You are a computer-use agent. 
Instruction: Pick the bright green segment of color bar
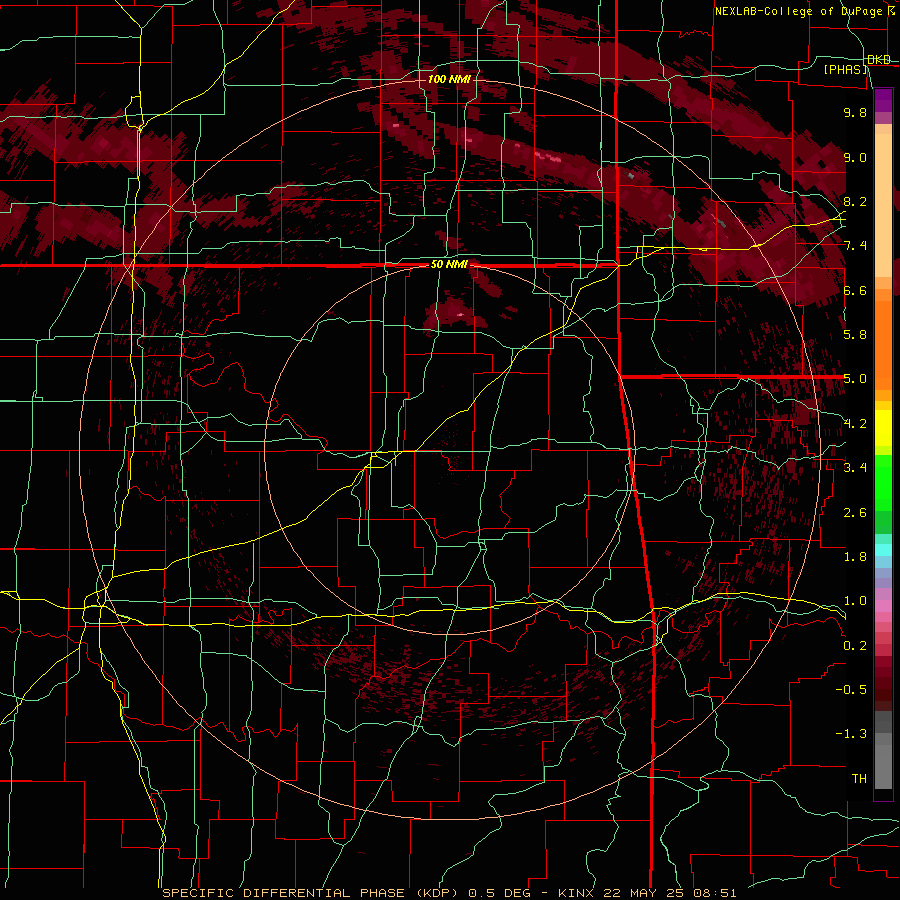(883, 483)
